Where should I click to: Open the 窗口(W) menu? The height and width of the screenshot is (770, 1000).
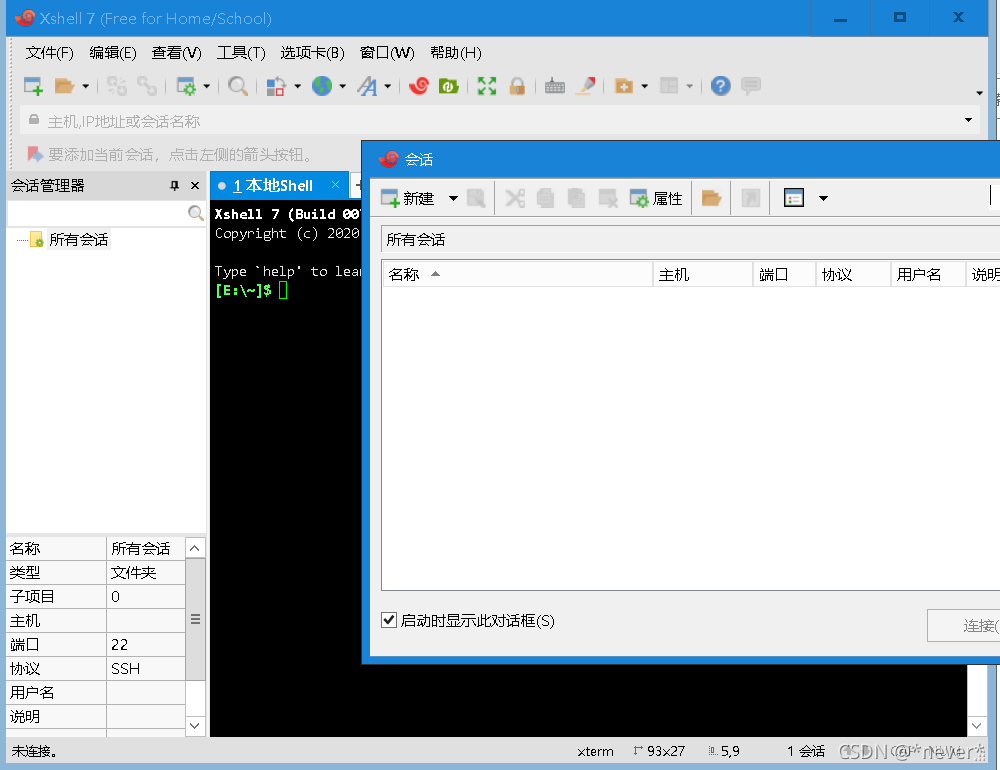pyautogui.click(x=386, y=53)
